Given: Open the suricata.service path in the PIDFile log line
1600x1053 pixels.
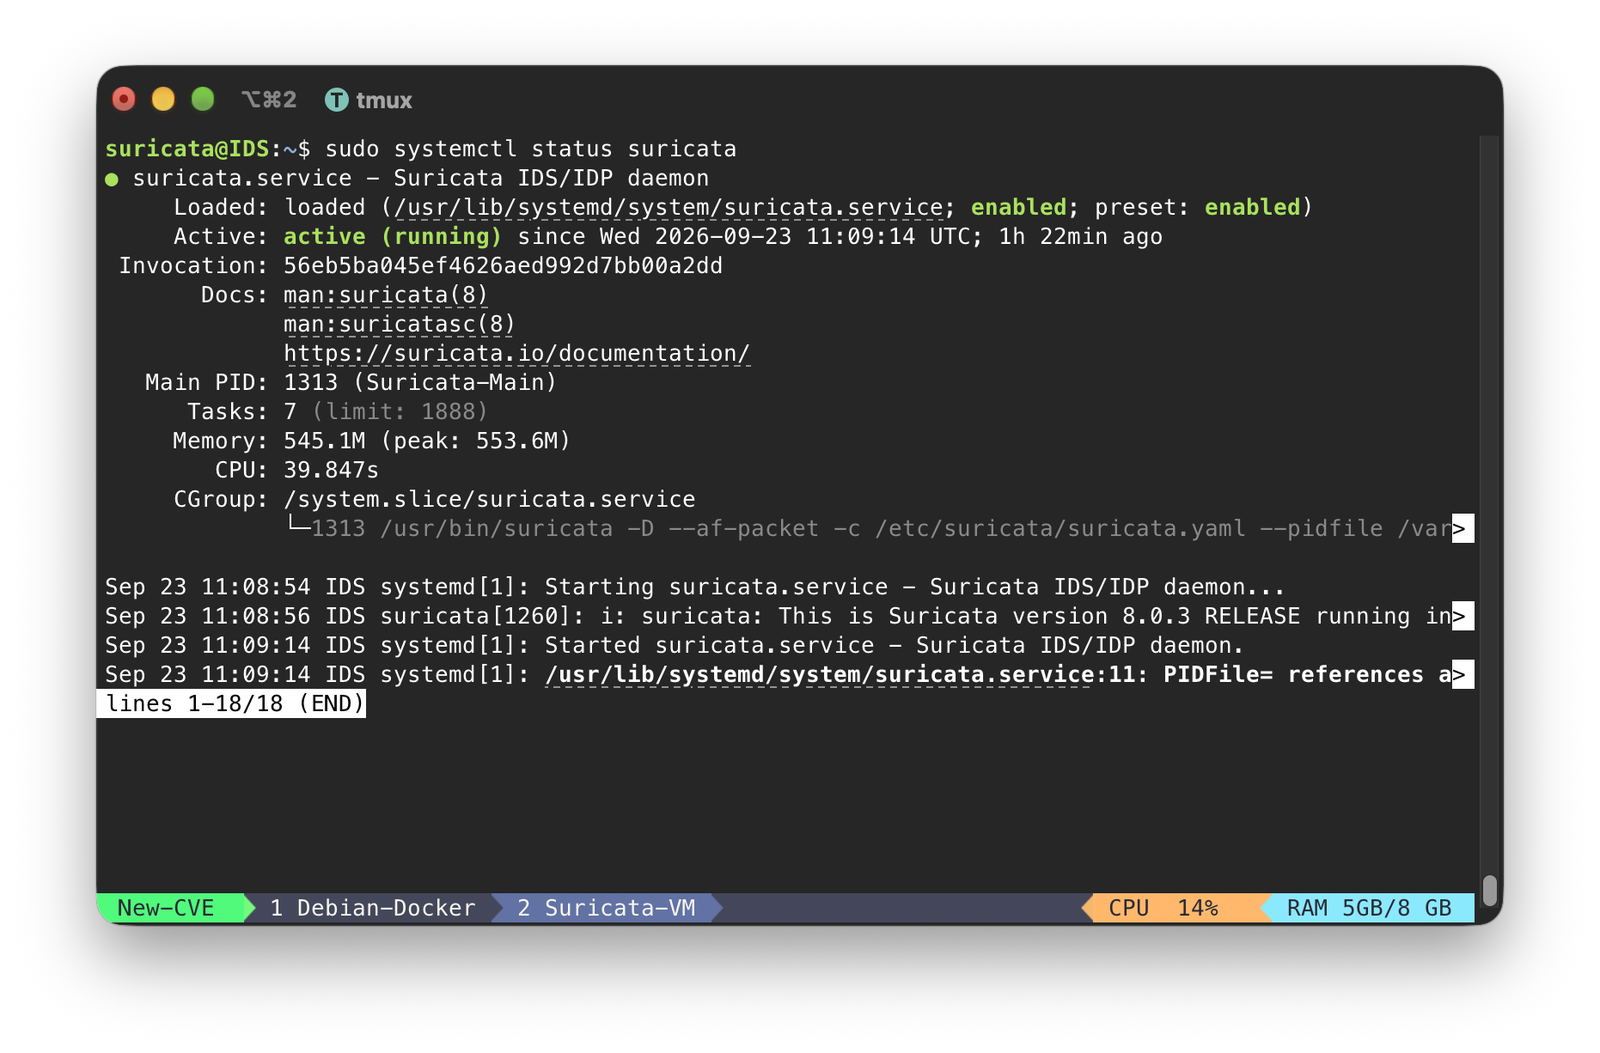Looking at the screenshot, I should point(819,675).
